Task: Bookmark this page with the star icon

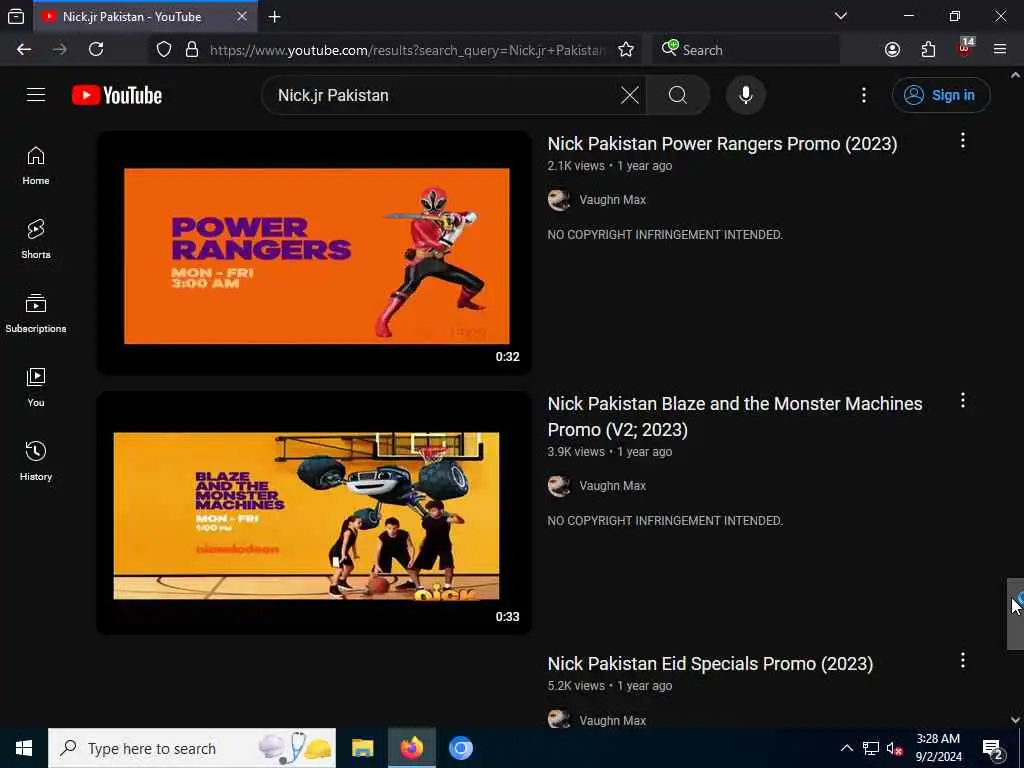Action: [x=626, y=50]
